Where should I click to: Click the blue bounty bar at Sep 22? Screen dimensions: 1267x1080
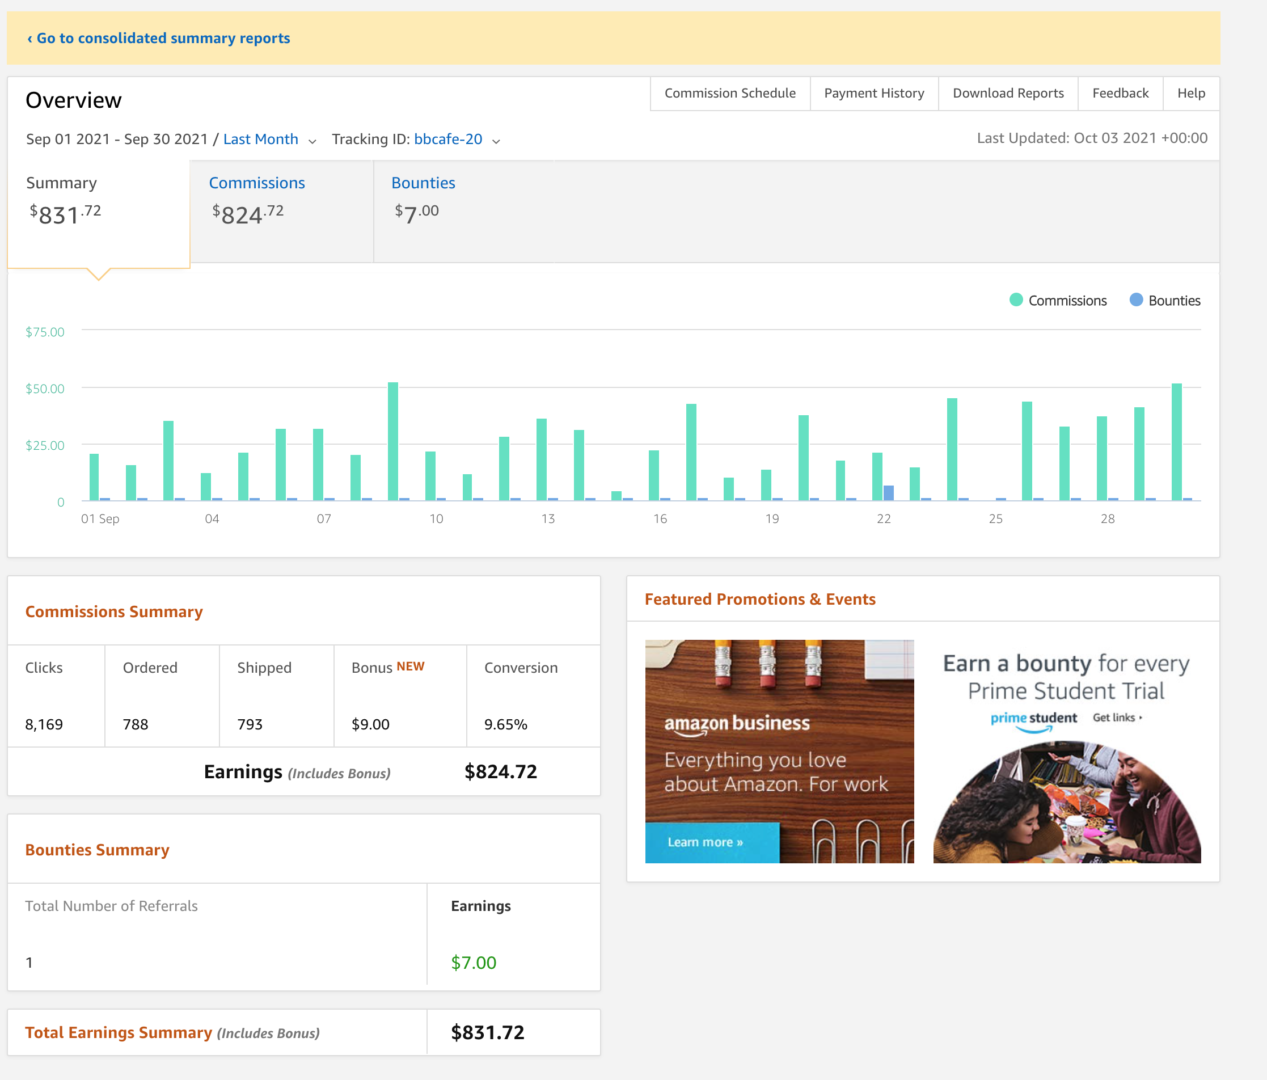[x=889, y=493]
